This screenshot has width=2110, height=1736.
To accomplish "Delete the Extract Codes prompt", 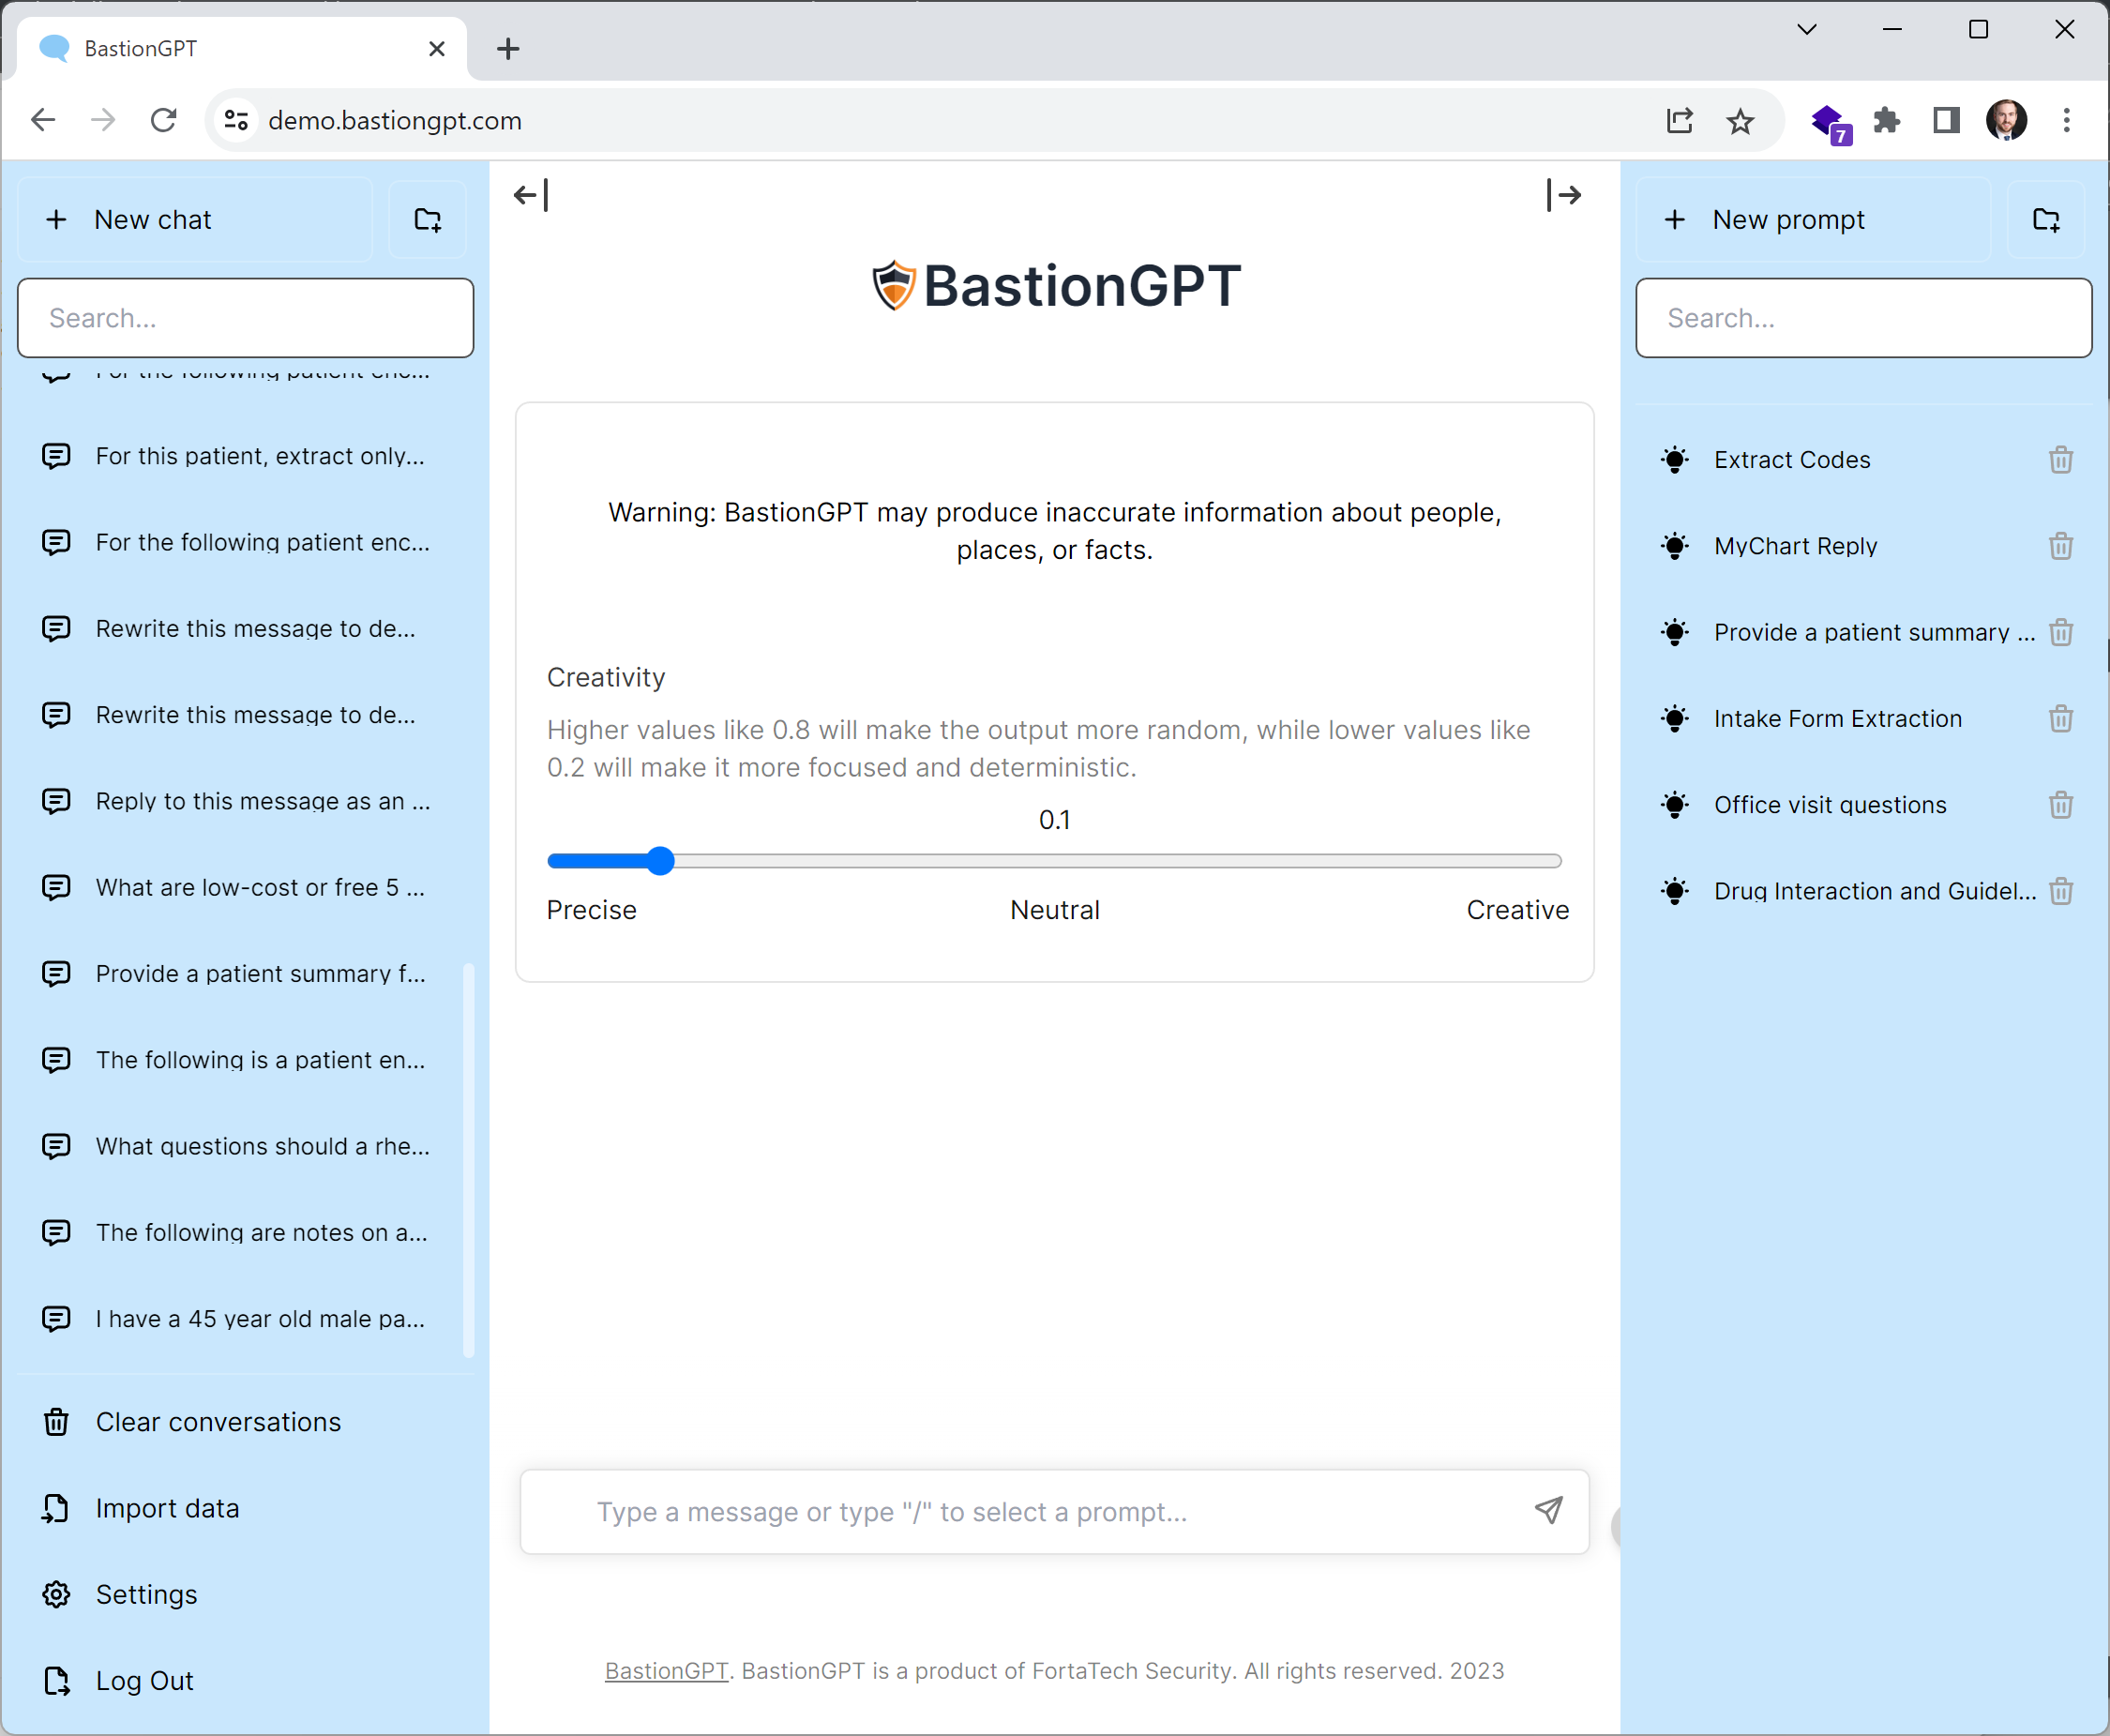I will pyautogui.click(x=2060, y=460).
